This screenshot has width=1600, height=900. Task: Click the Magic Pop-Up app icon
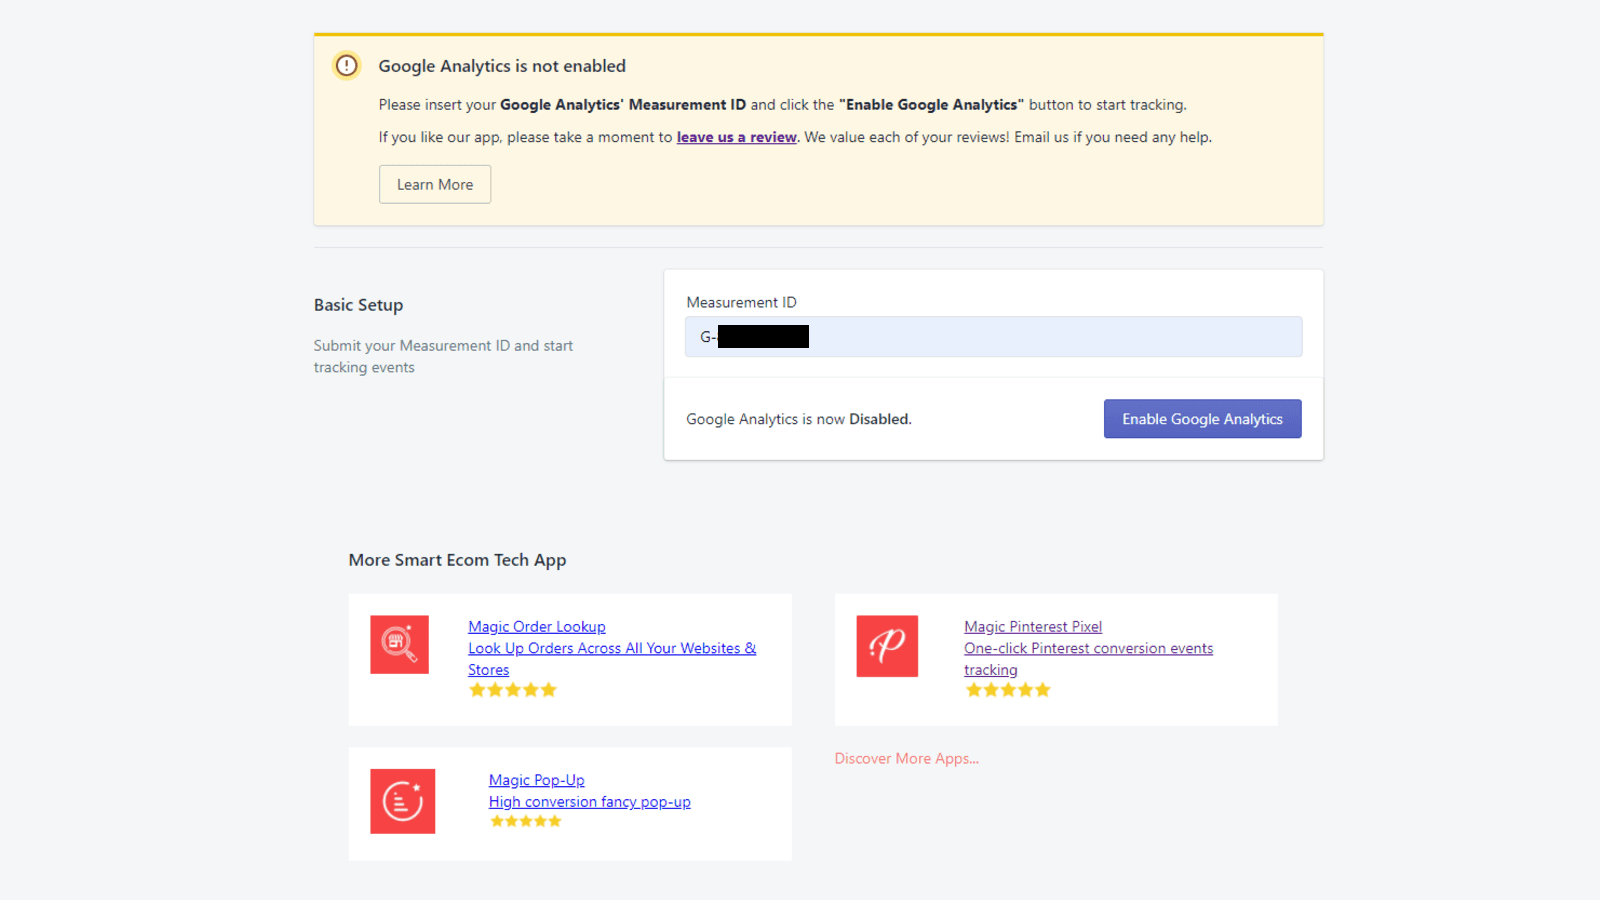click(402, 800)
